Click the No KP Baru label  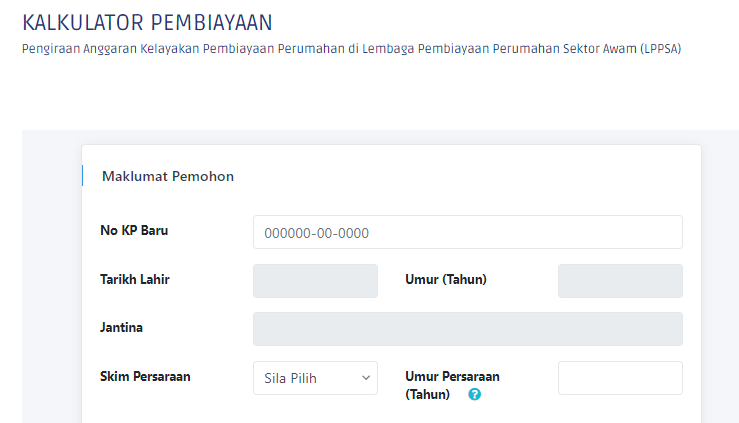134,231
